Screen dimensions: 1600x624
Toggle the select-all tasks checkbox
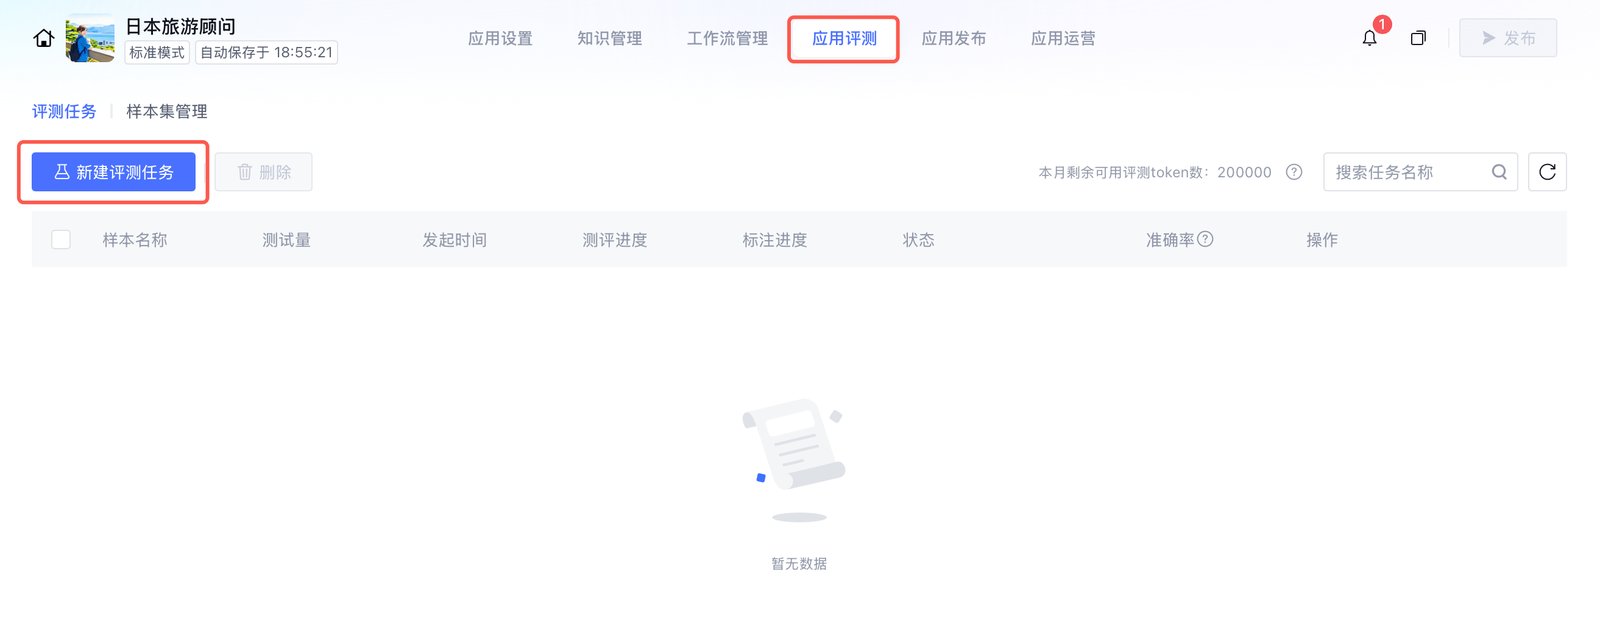(x=61, y=239)
